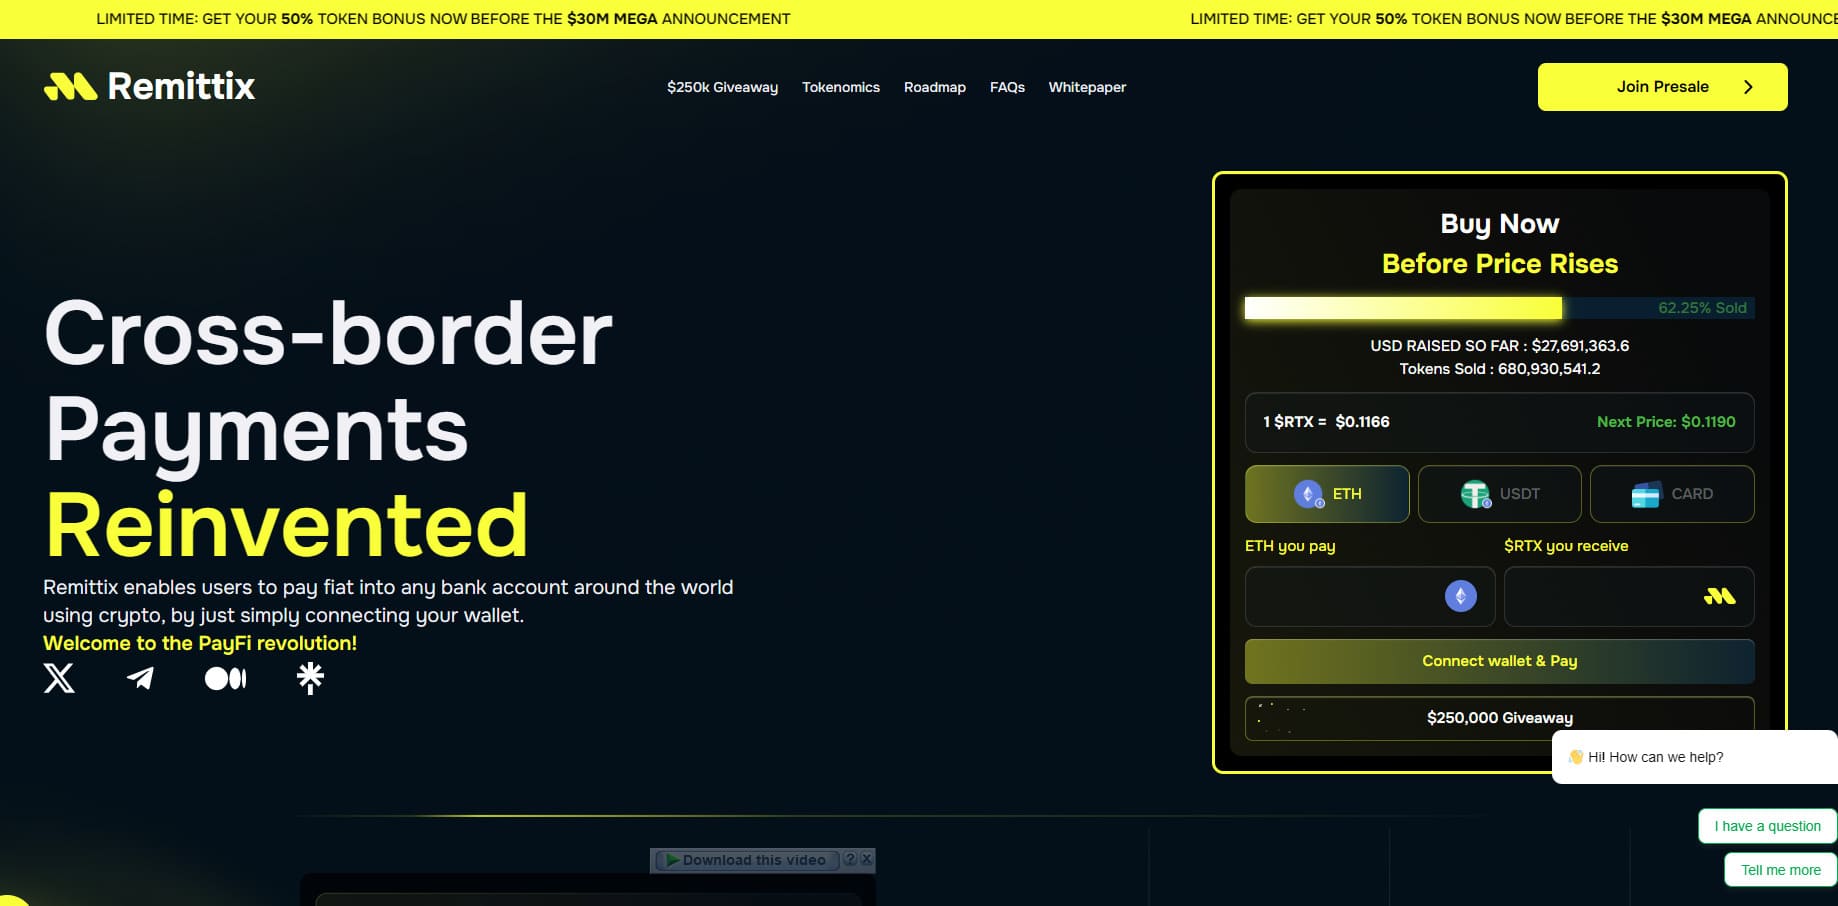Open the Roadmap nav link
Screen dimensions: 1838x906
[x=934, y=87]
